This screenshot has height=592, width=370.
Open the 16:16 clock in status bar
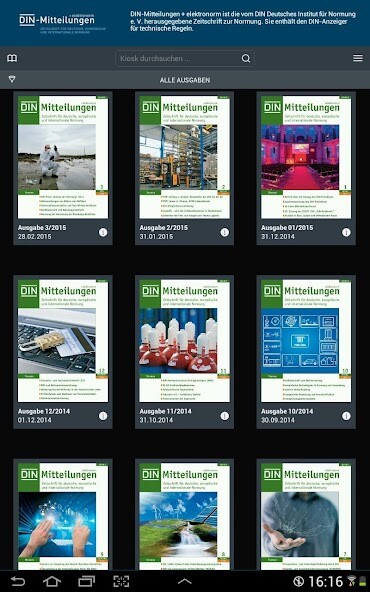click(x=325, y=581)
